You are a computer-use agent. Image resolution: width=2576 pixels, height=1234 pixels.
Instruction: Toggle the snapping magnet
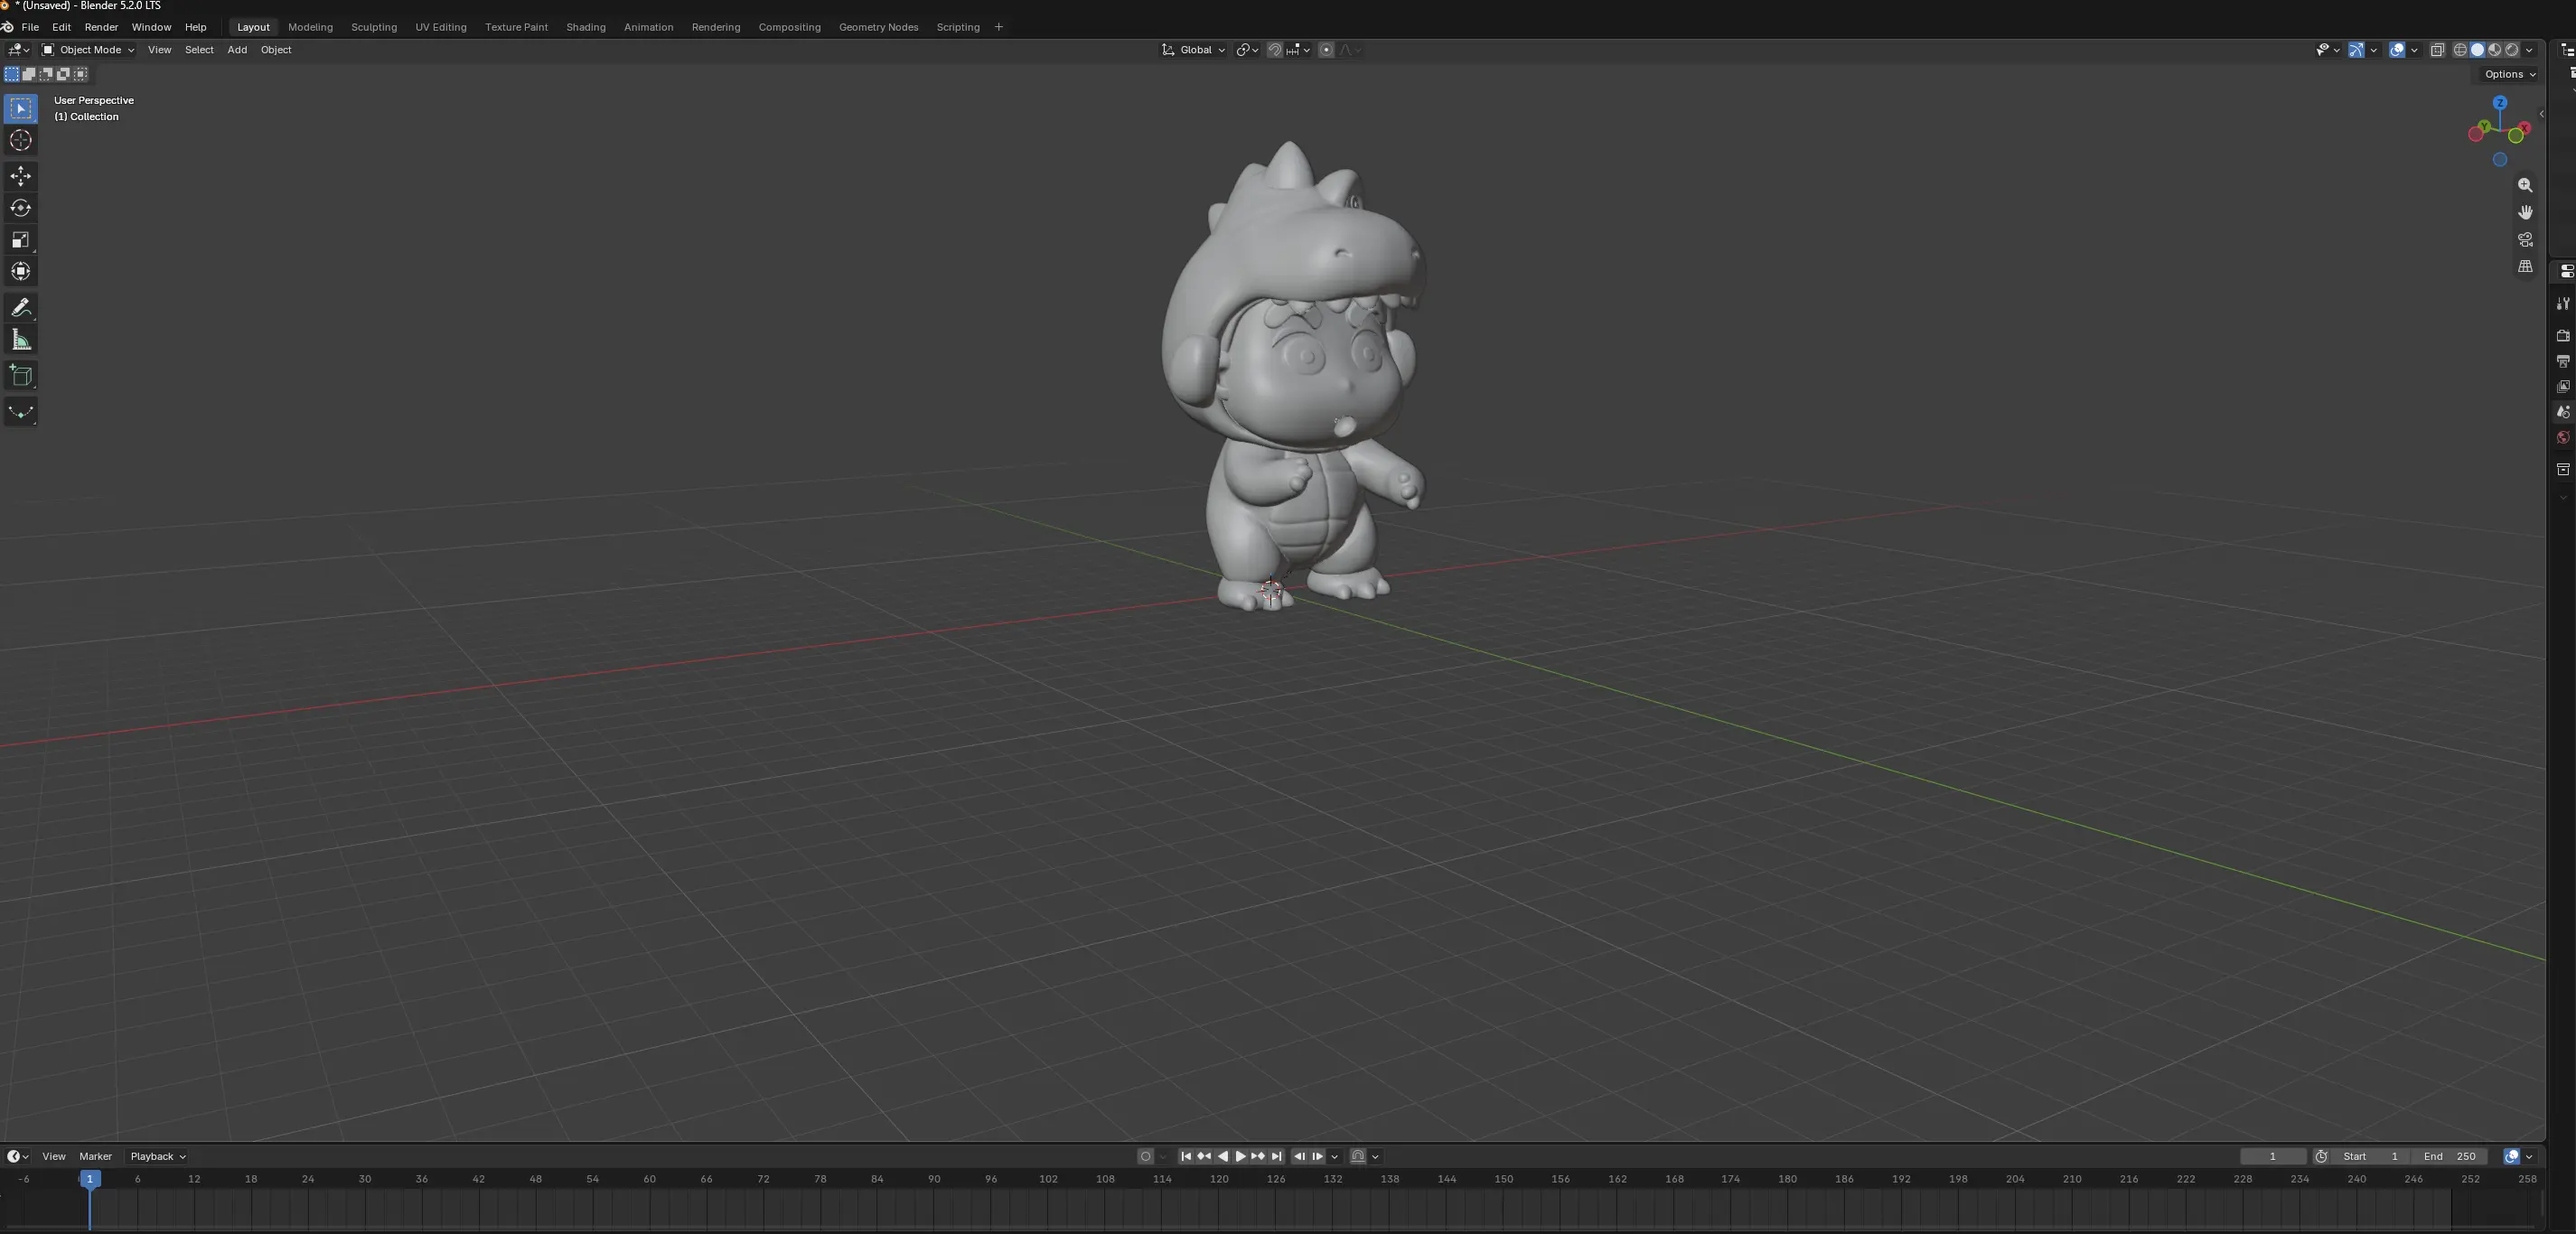click(x=1274, y=50)
